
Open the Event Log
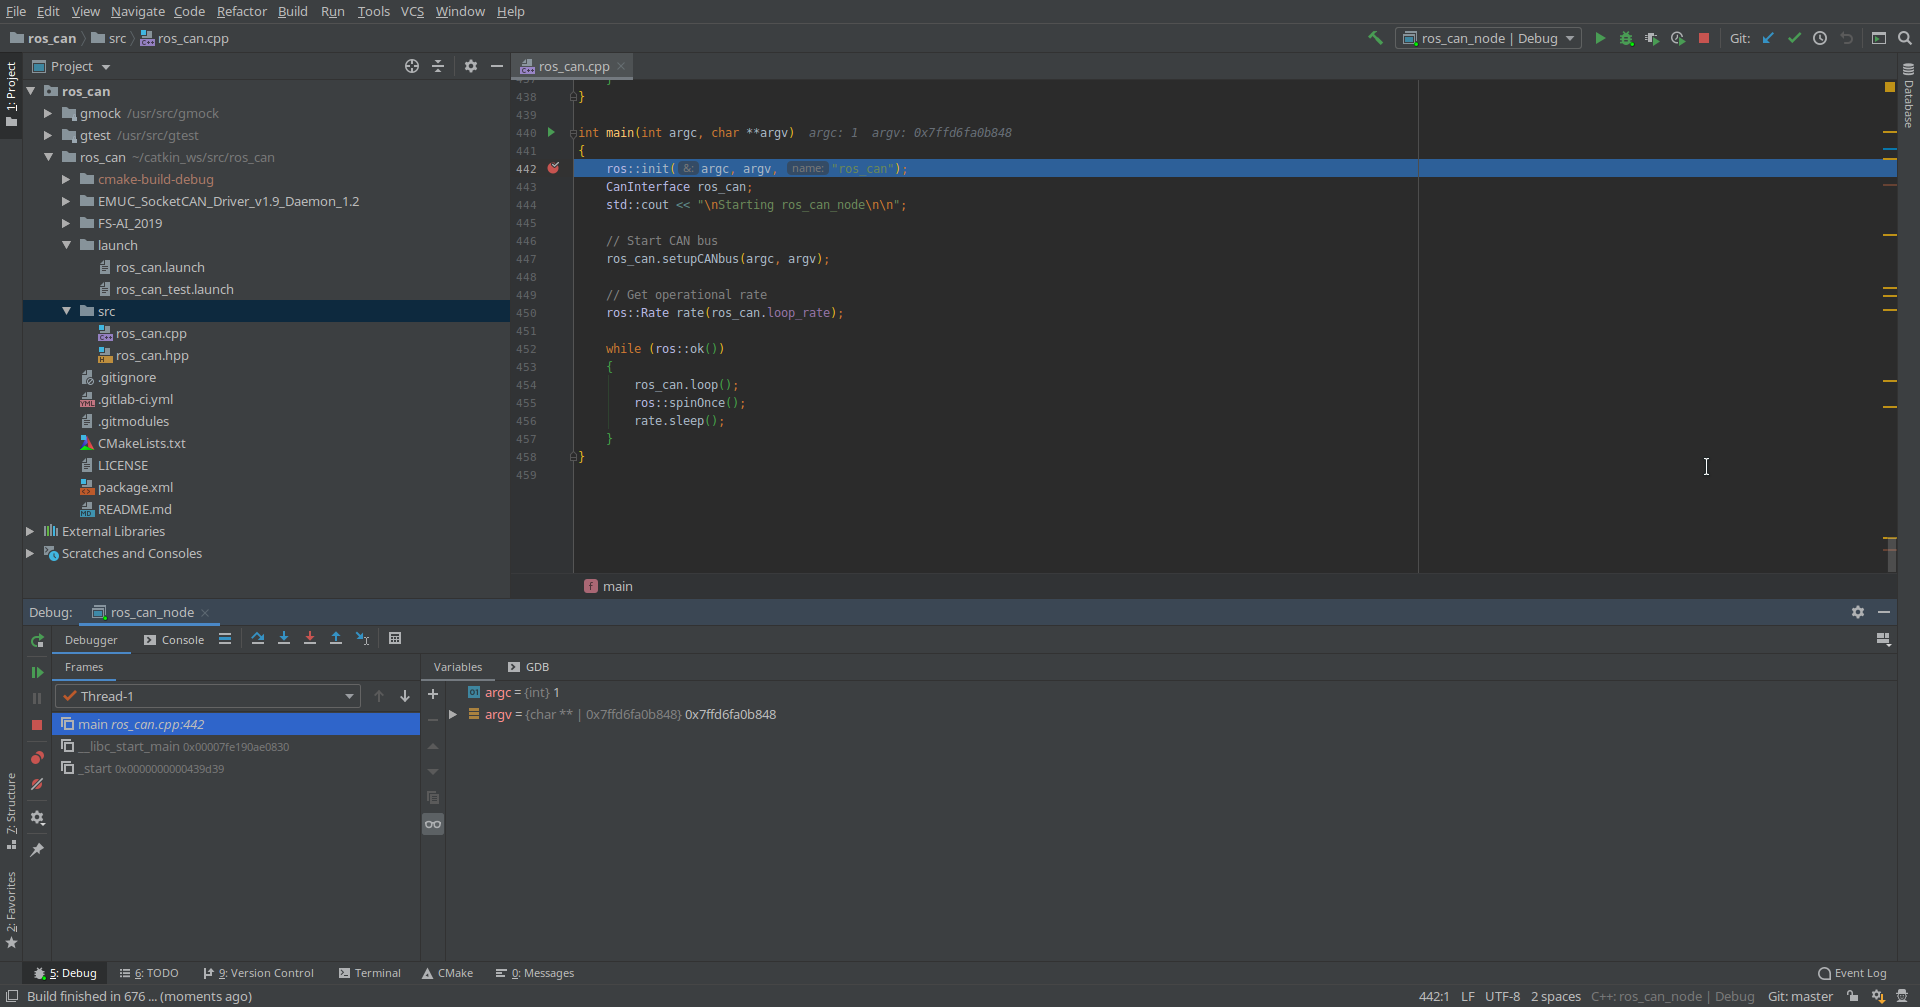pos(1852,973)
